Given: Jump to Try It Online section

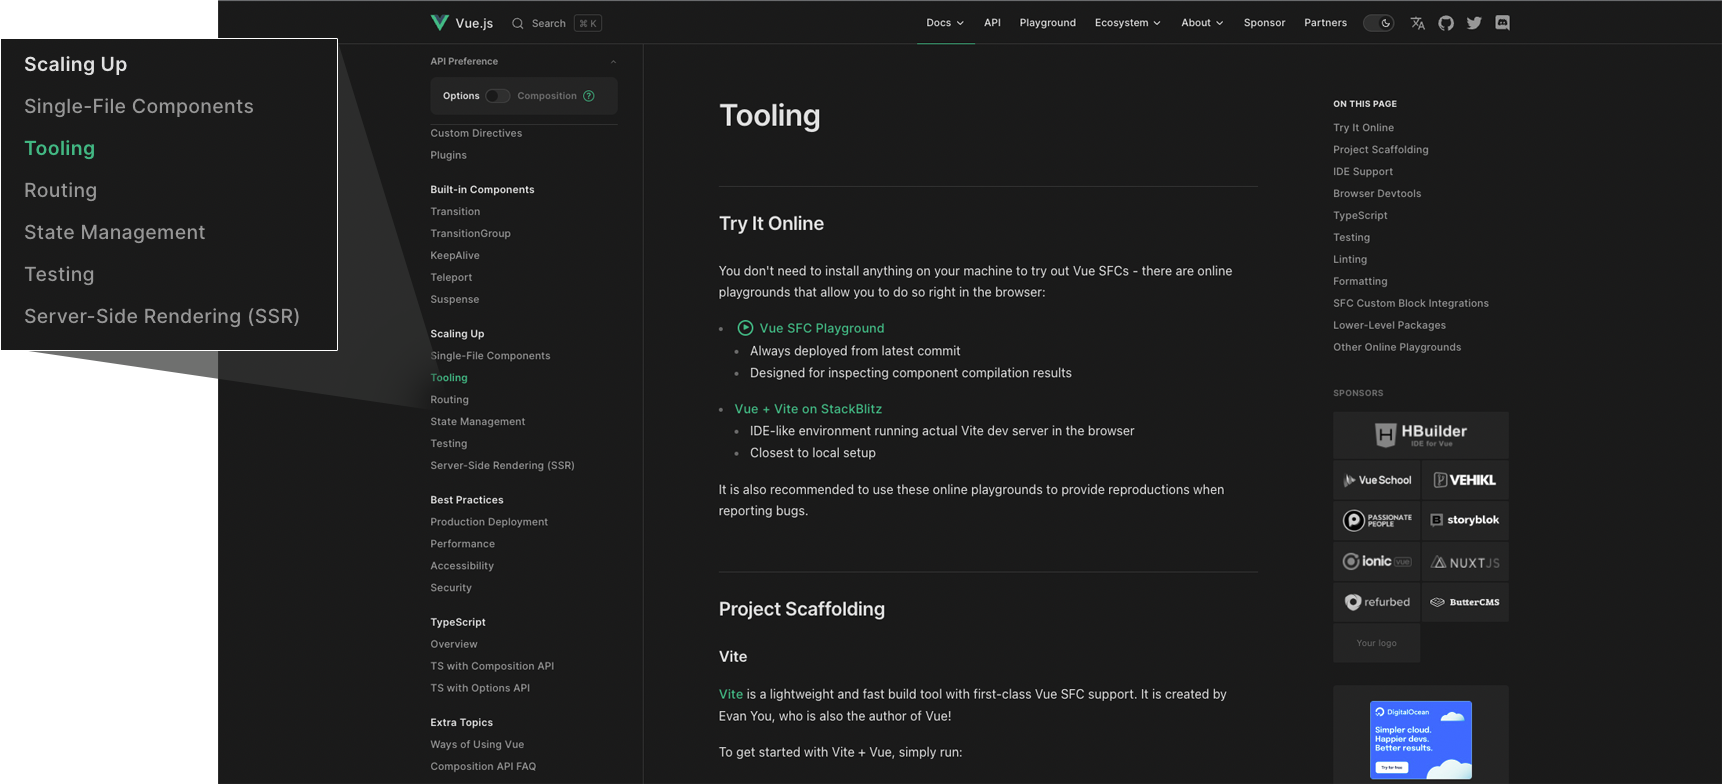Looking at the screenshot, I should (x=1363, y=128).
